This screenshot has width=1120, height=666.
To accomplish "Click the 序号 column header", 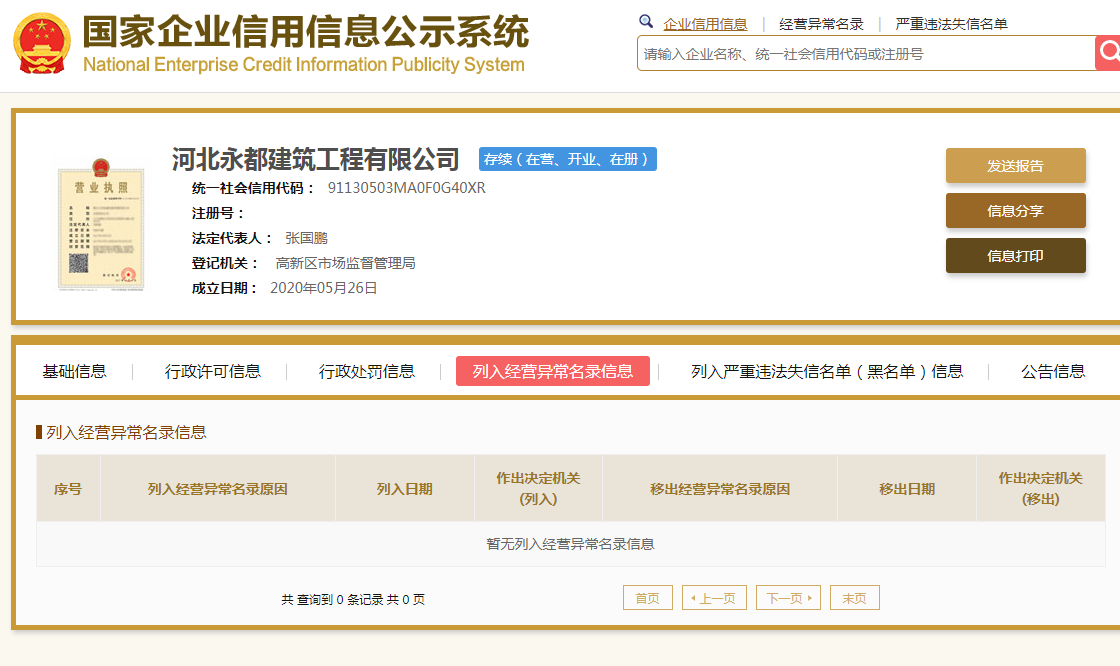I will (x=69, y=489).
